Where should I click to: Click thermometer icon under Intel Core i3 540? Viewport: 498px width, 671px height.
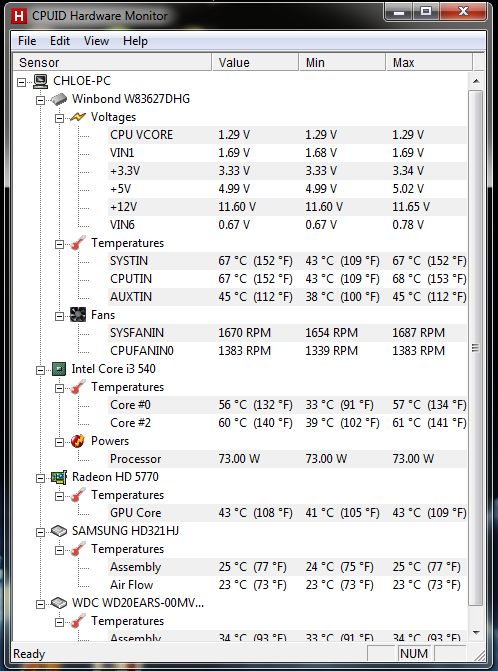(x=77, y=387)
